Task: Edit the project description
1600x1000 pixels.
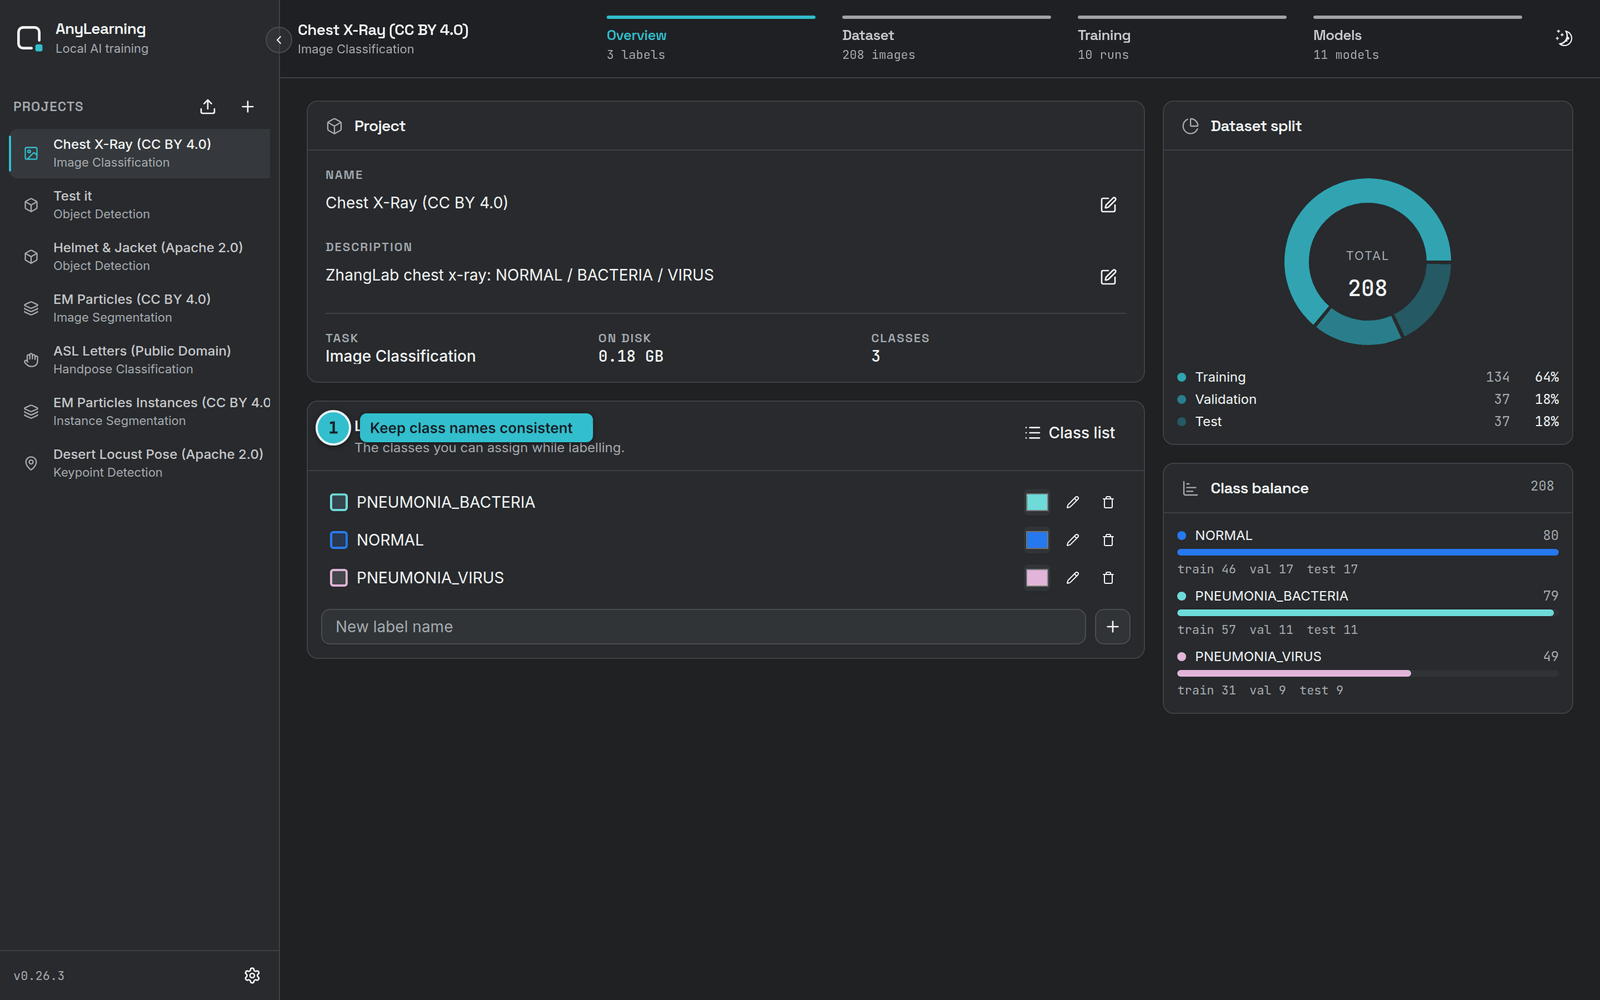Action: tap(1108, 277)
